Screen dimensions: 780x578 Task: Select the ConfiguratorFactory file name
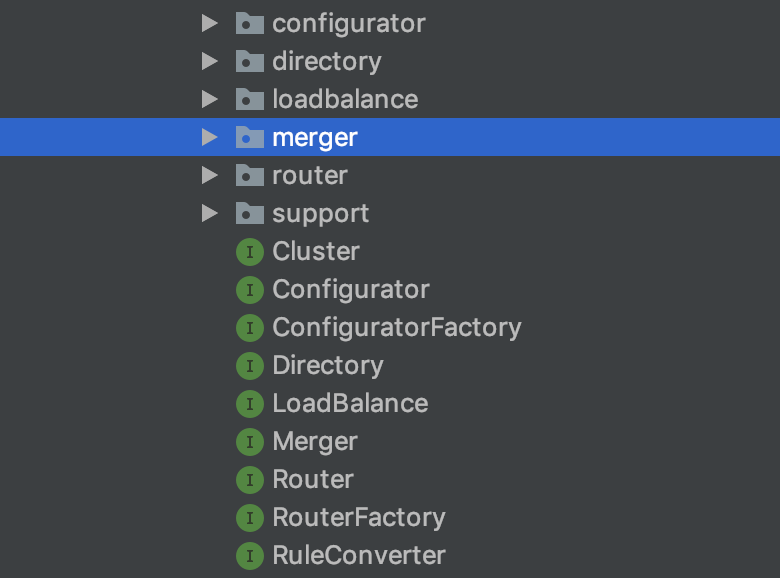click(396, 328)
